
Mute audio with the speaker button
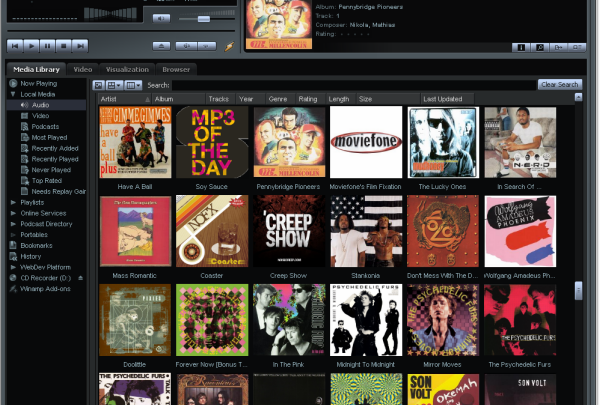coord(161,18)
